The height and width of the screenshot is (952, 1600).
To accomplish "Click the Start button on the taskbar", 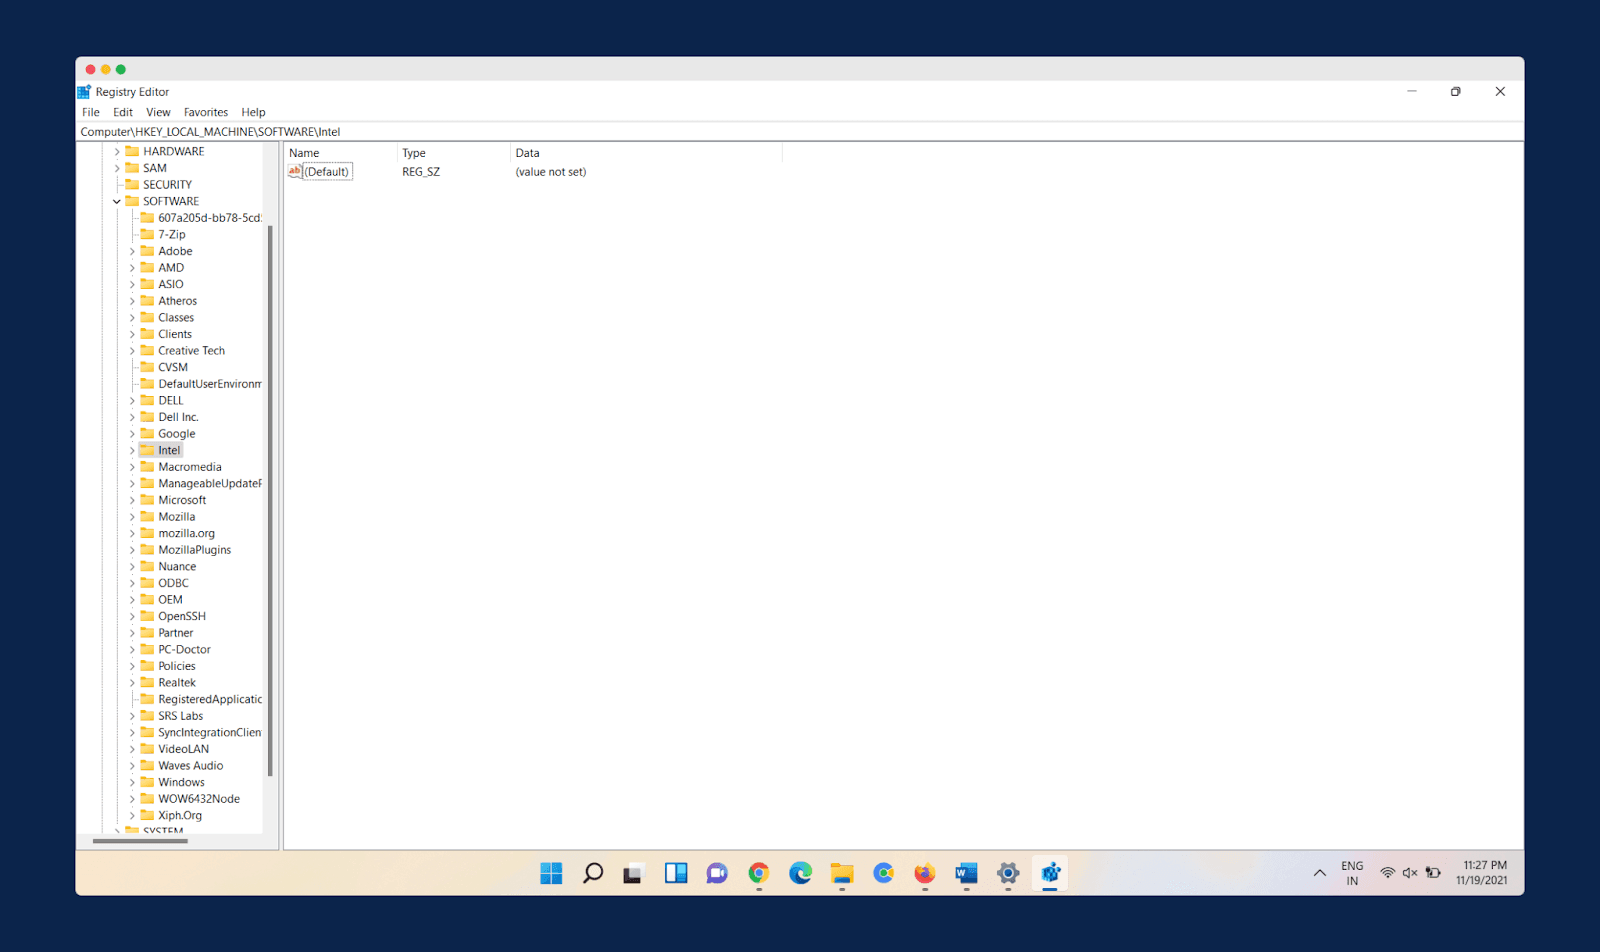I will click(x=550, y=873).
